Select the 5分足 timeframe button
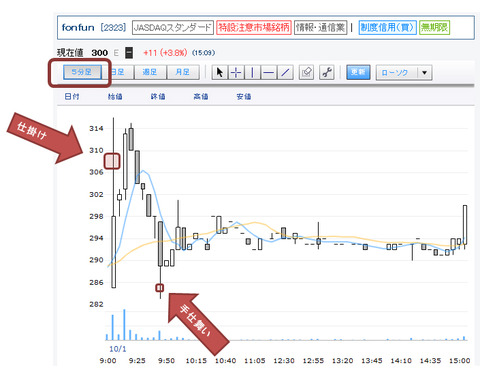 pos(82,72)
